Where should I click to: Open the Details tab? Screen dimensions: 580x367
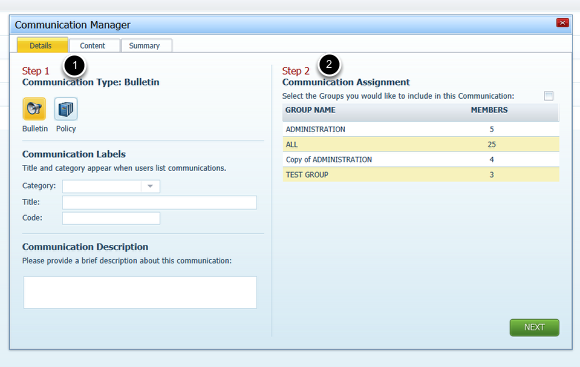42,45
